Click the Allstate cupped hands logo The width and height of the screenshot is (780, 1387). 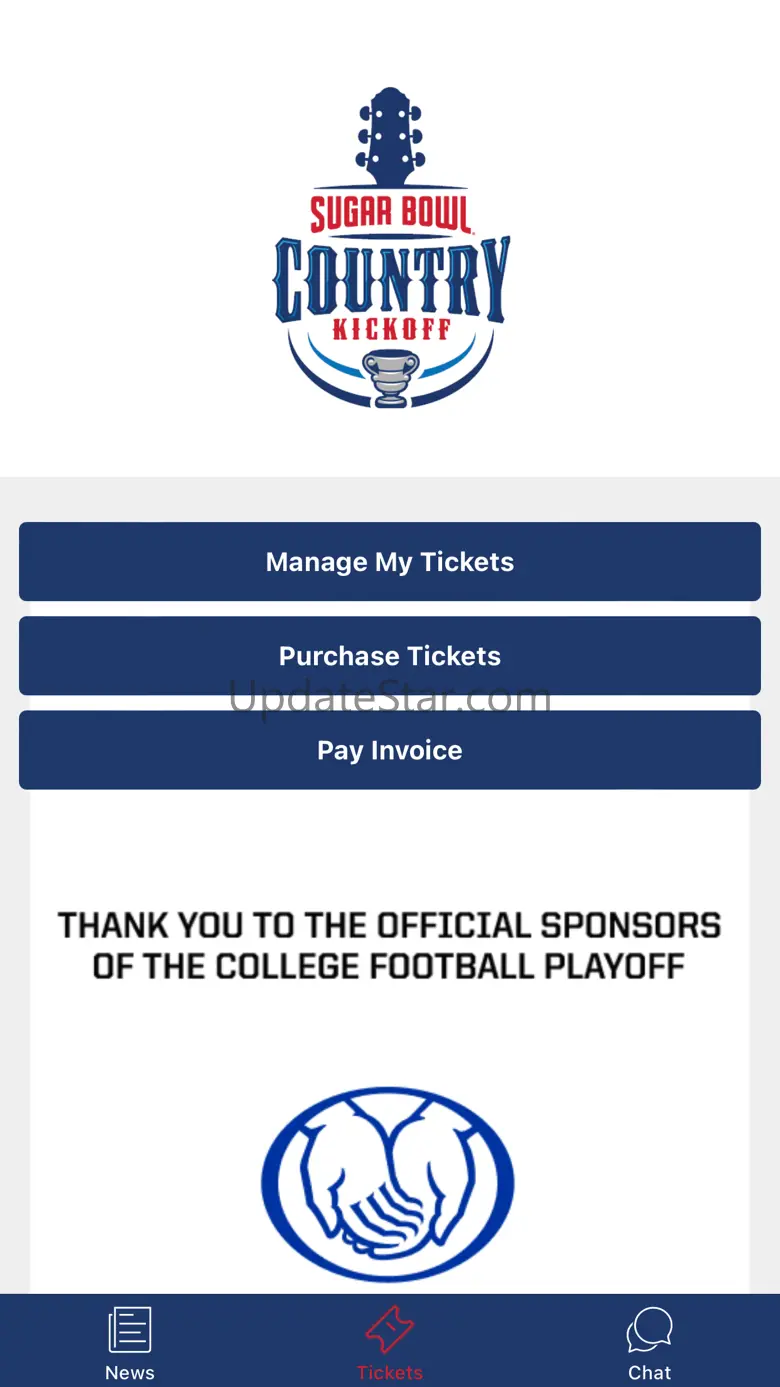[x=388, y=1184]
